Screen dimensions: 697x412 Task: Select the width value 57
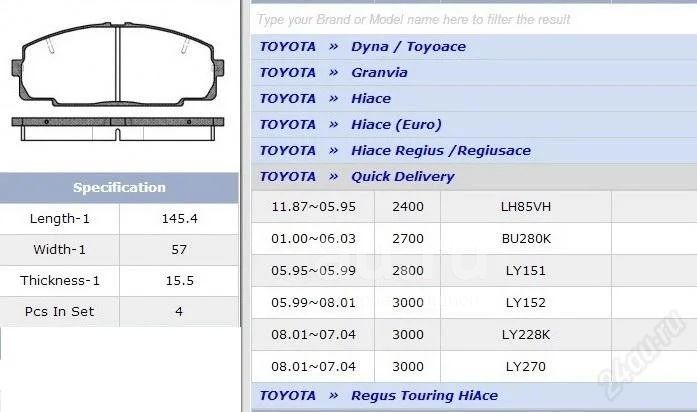point(179,249)
